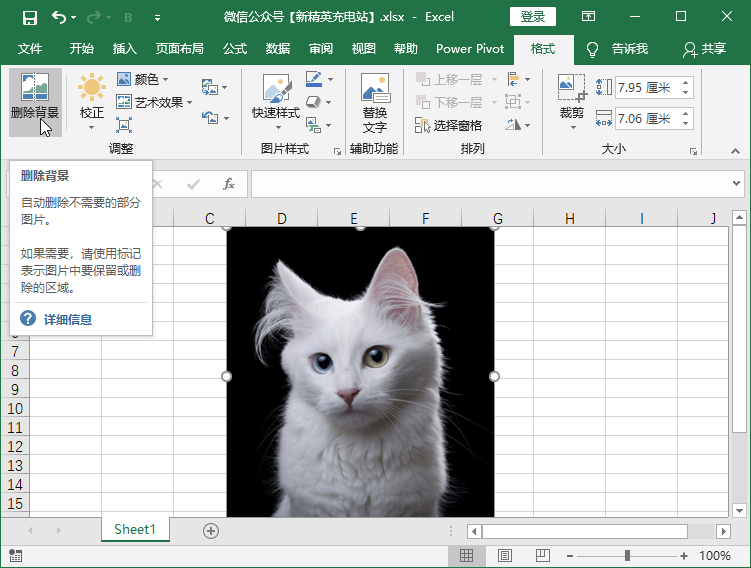Image resolution: width=751 pixels, height=568 pixels.
Task: Collapse the ribbon with the chevron
Action: (735, 151)
